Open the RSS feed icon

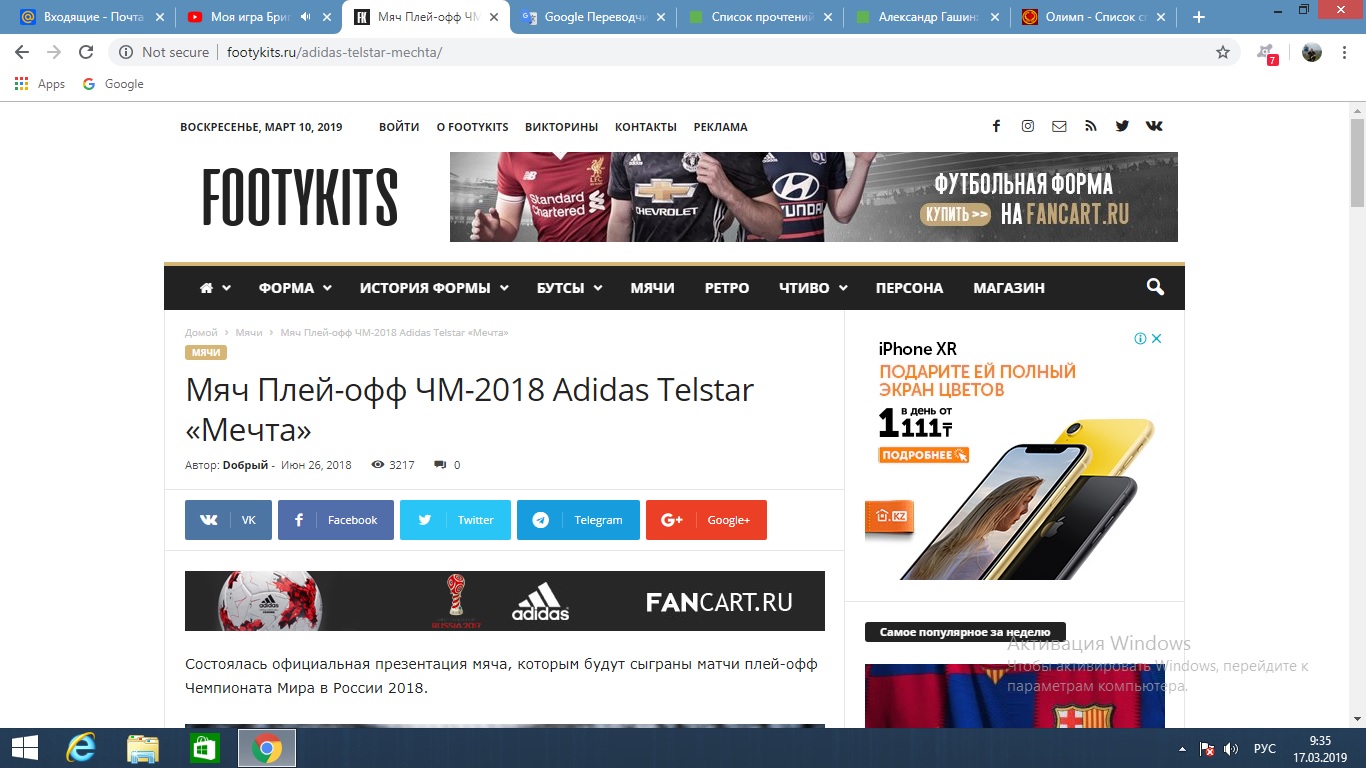point(1091,126)
